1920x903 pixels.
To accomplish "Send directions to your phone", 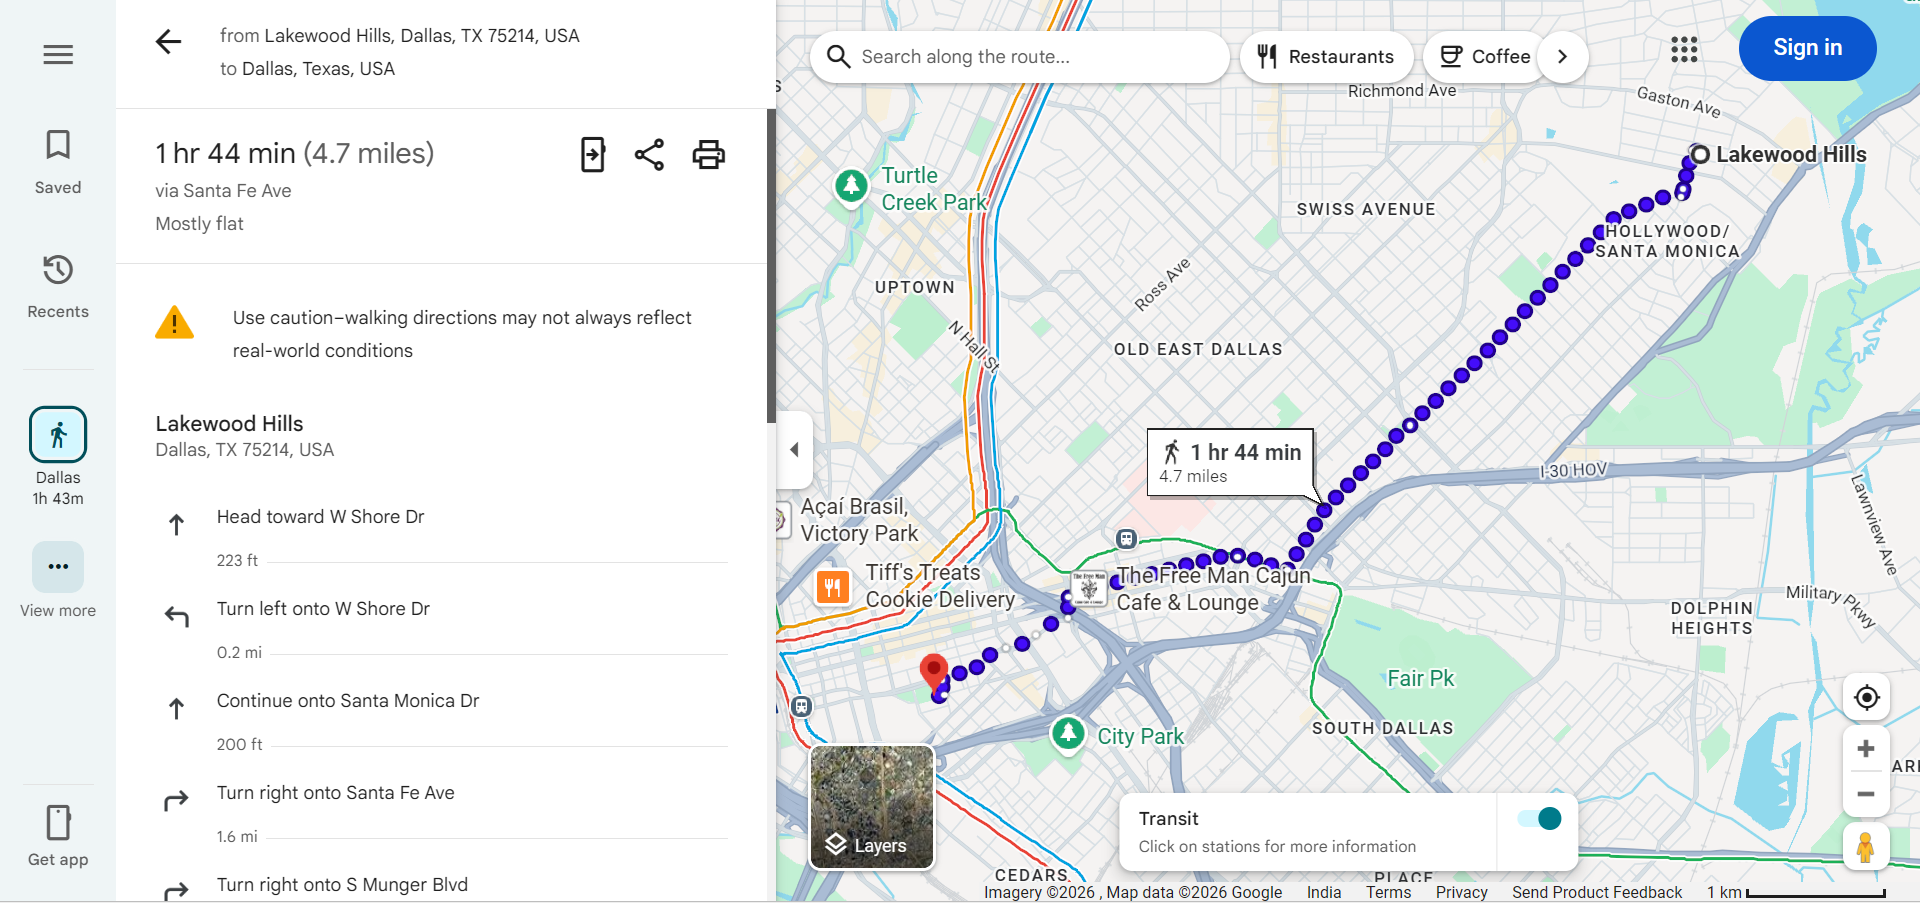I will [592, 154].
